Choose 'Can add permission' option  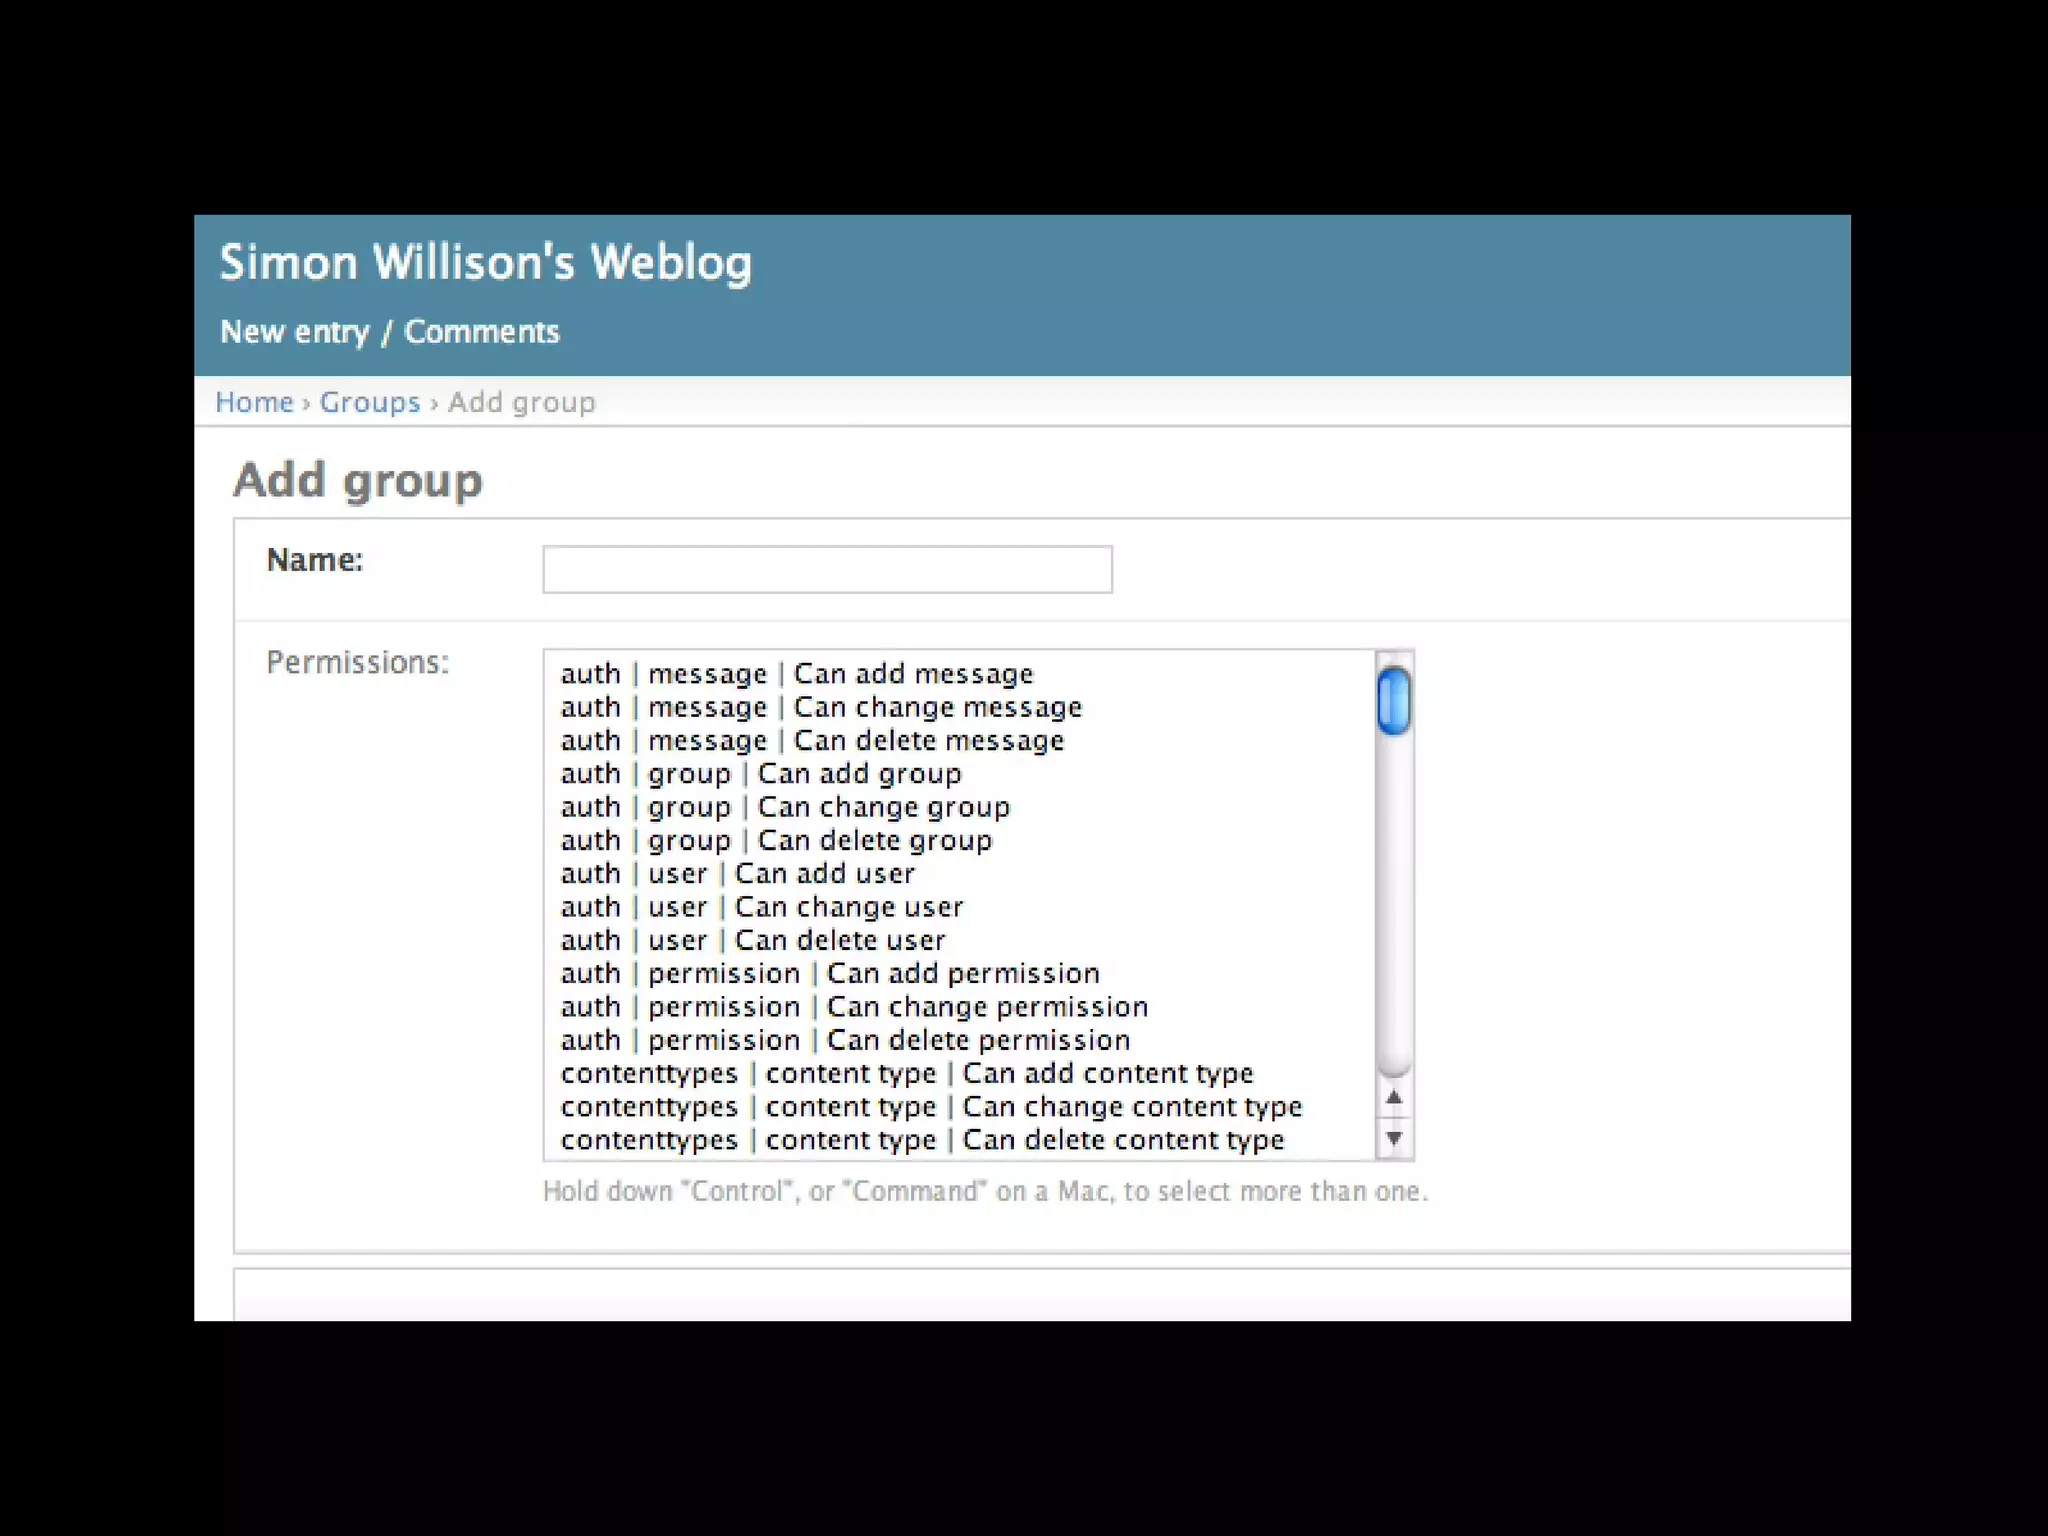(x=830, y=974)
